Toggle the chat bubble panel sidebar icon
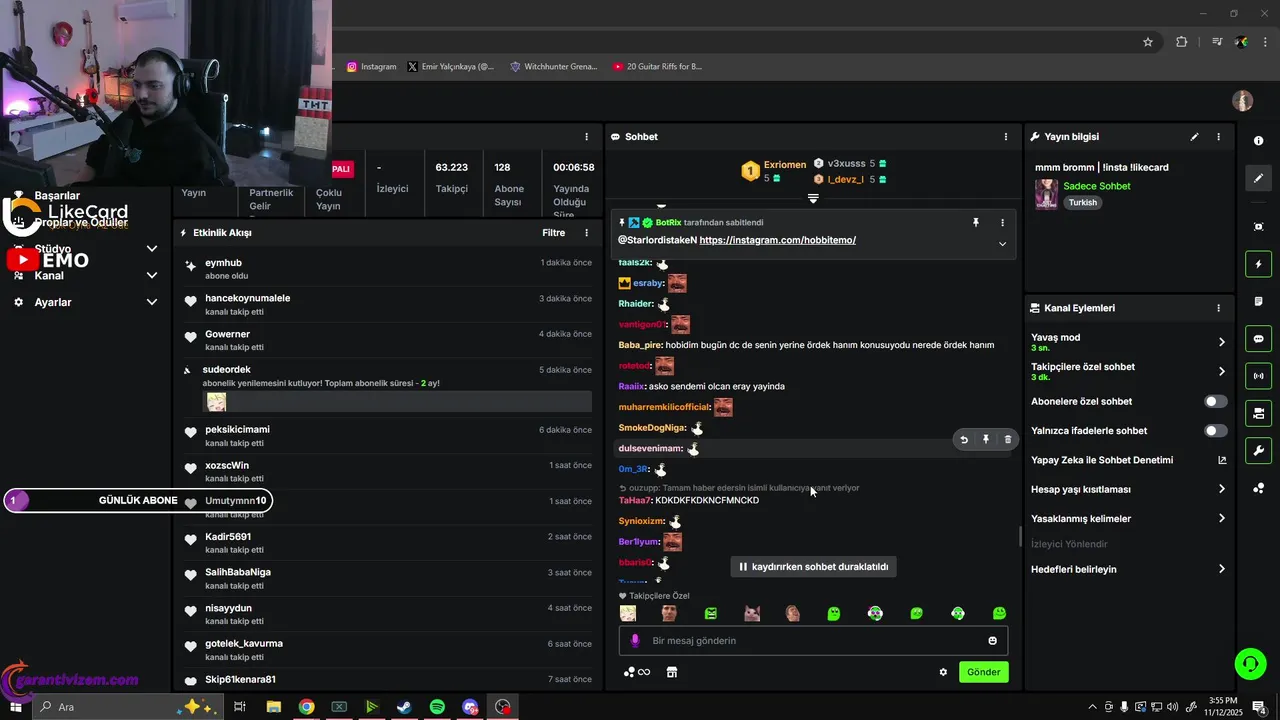1280x720 pixels. tap(1258, 338)
